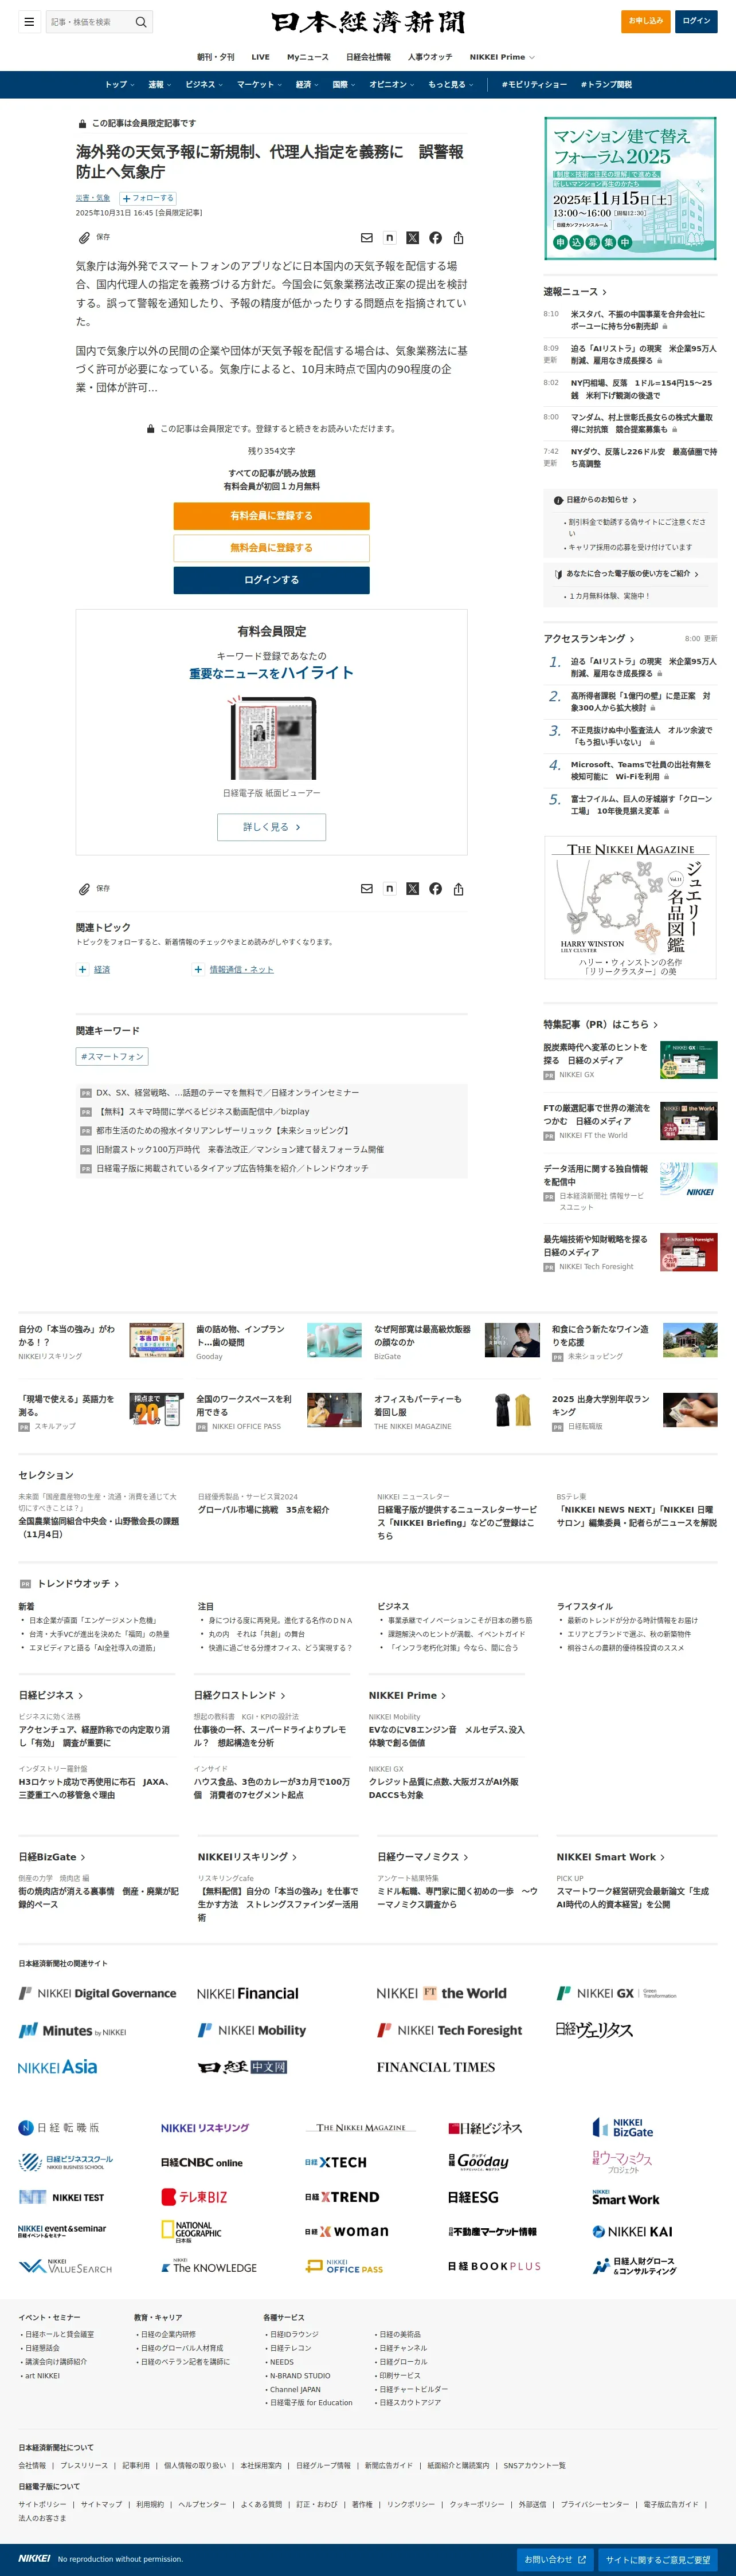Open 日経ビジネス section heading
This screenshot has height=2576, width=736.
pyautogui.click(x=51, y=1696)
